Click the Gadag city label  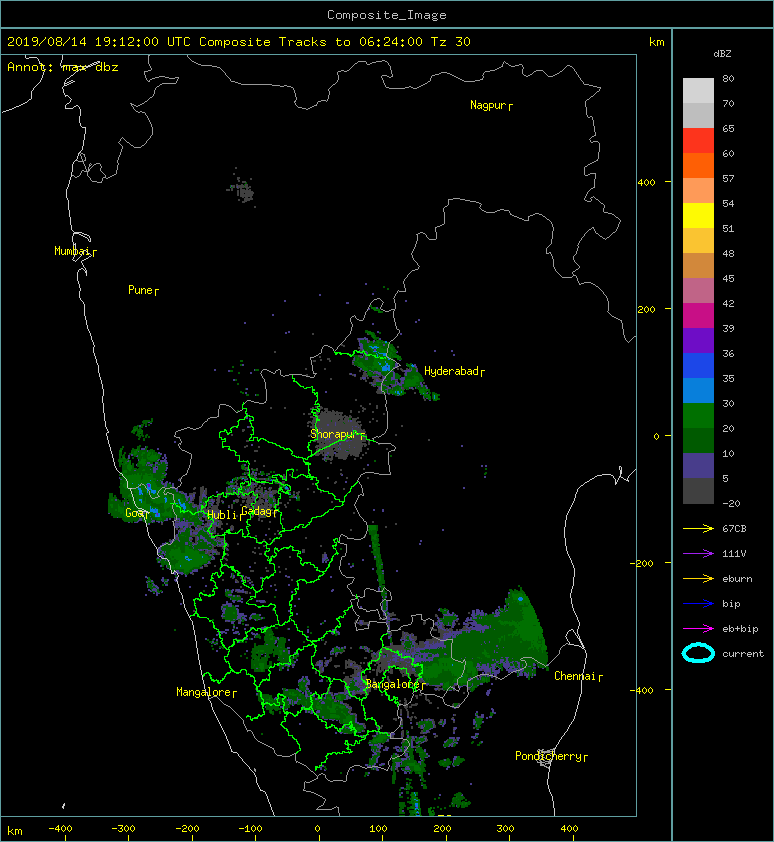tap(259, 511)
